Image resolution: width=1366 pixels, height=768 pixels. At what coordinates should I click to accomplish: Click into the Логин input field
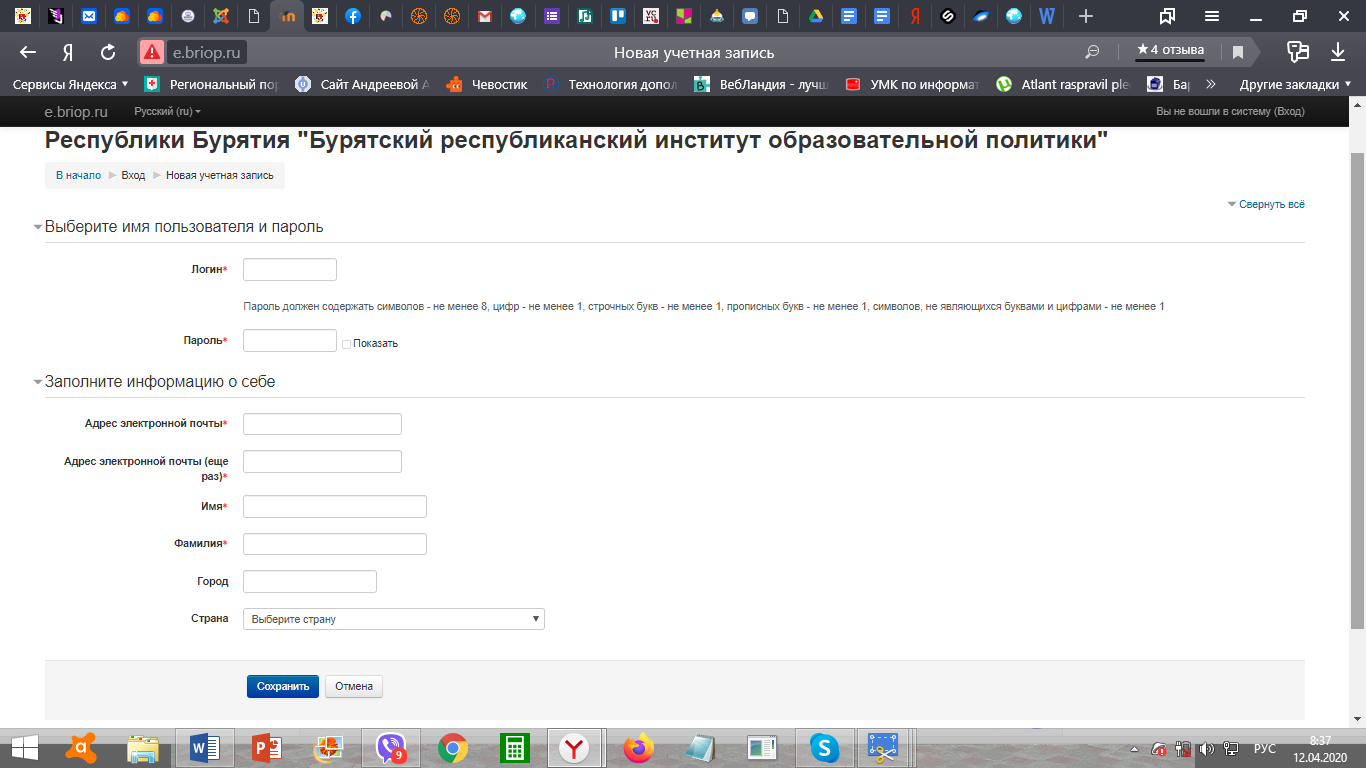click(x=290, y=270)
